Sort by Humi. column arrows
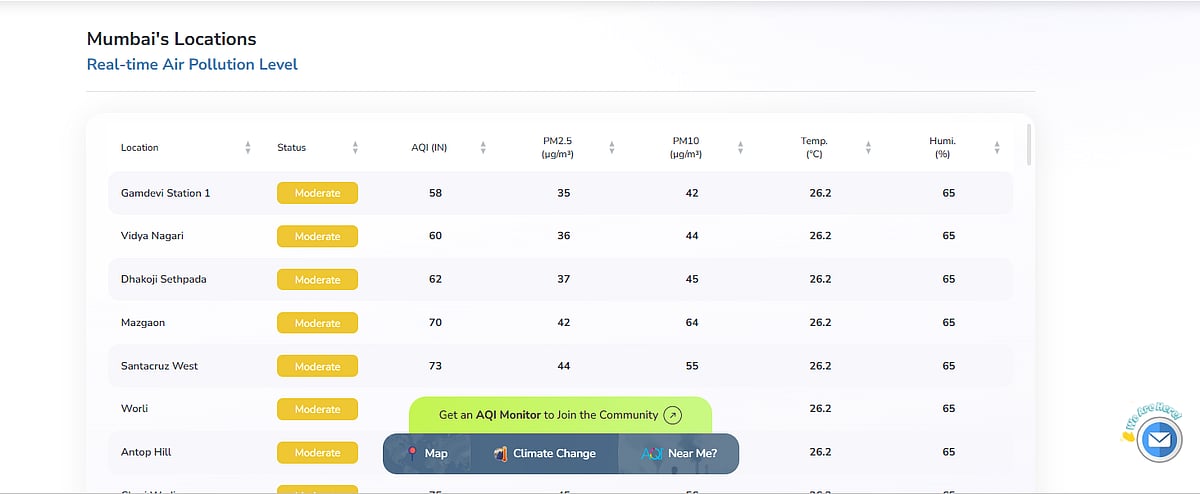Viewport: 1200px width, 494px height. [997, 148]
